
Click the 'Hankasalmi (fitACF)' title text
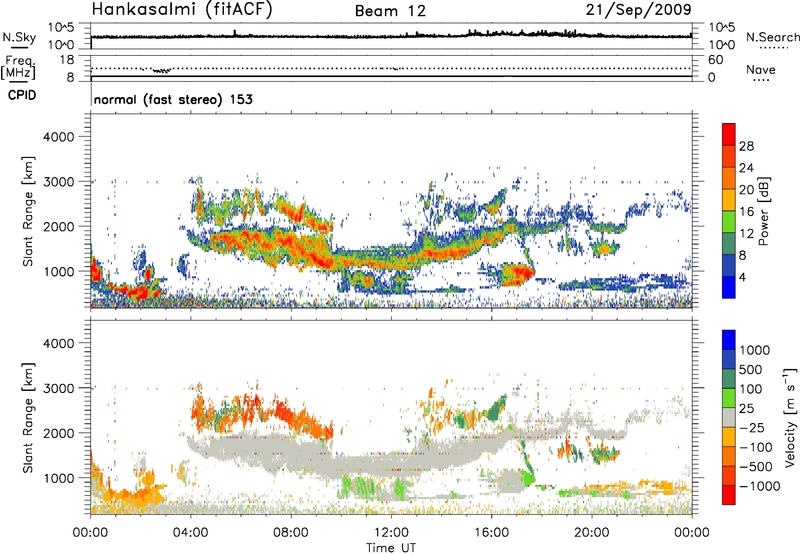click(182, 9)
